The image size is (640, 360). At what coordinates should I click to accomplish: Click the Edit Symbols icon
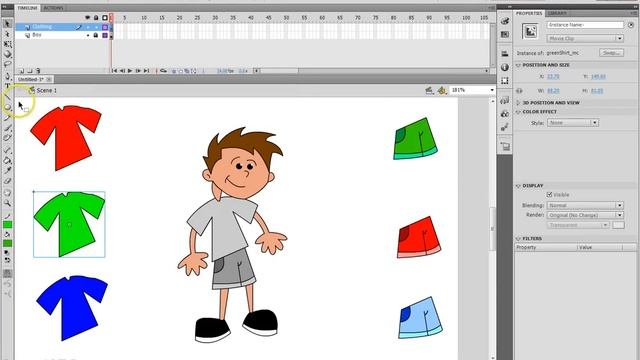tap(442, 90)
